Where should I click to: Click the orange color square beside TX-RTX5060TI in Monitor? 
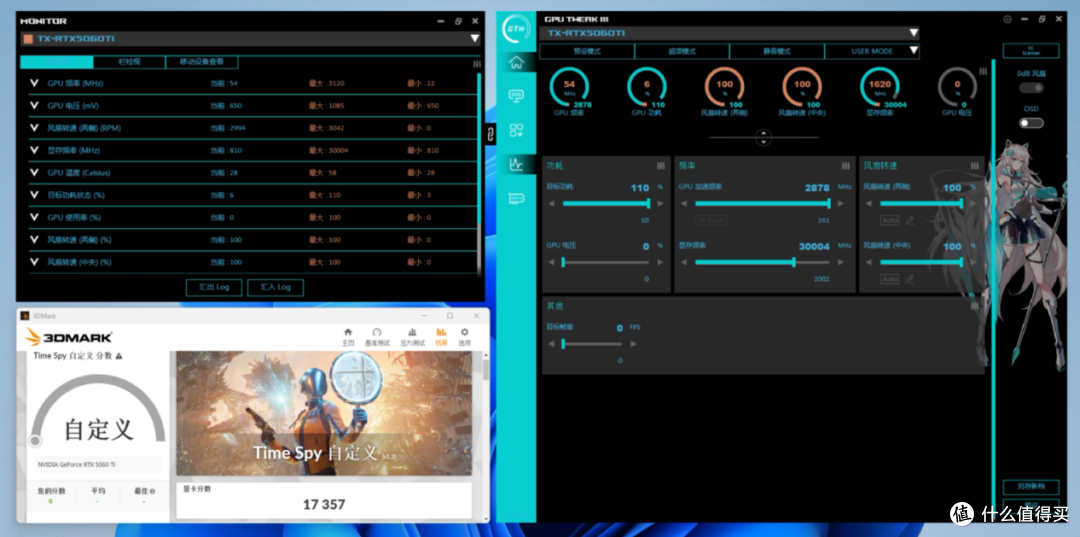28,39
